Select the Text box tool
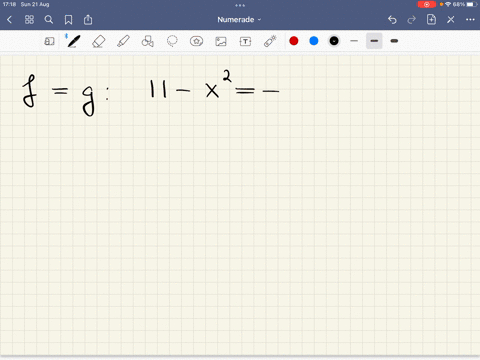Screen dimensions: 480x360 tap(245, 41)
